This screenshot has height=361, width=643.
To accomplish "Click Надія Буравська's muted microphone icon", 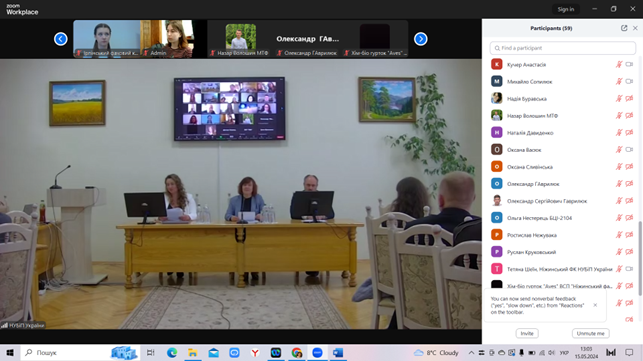I will pos(619,98).
